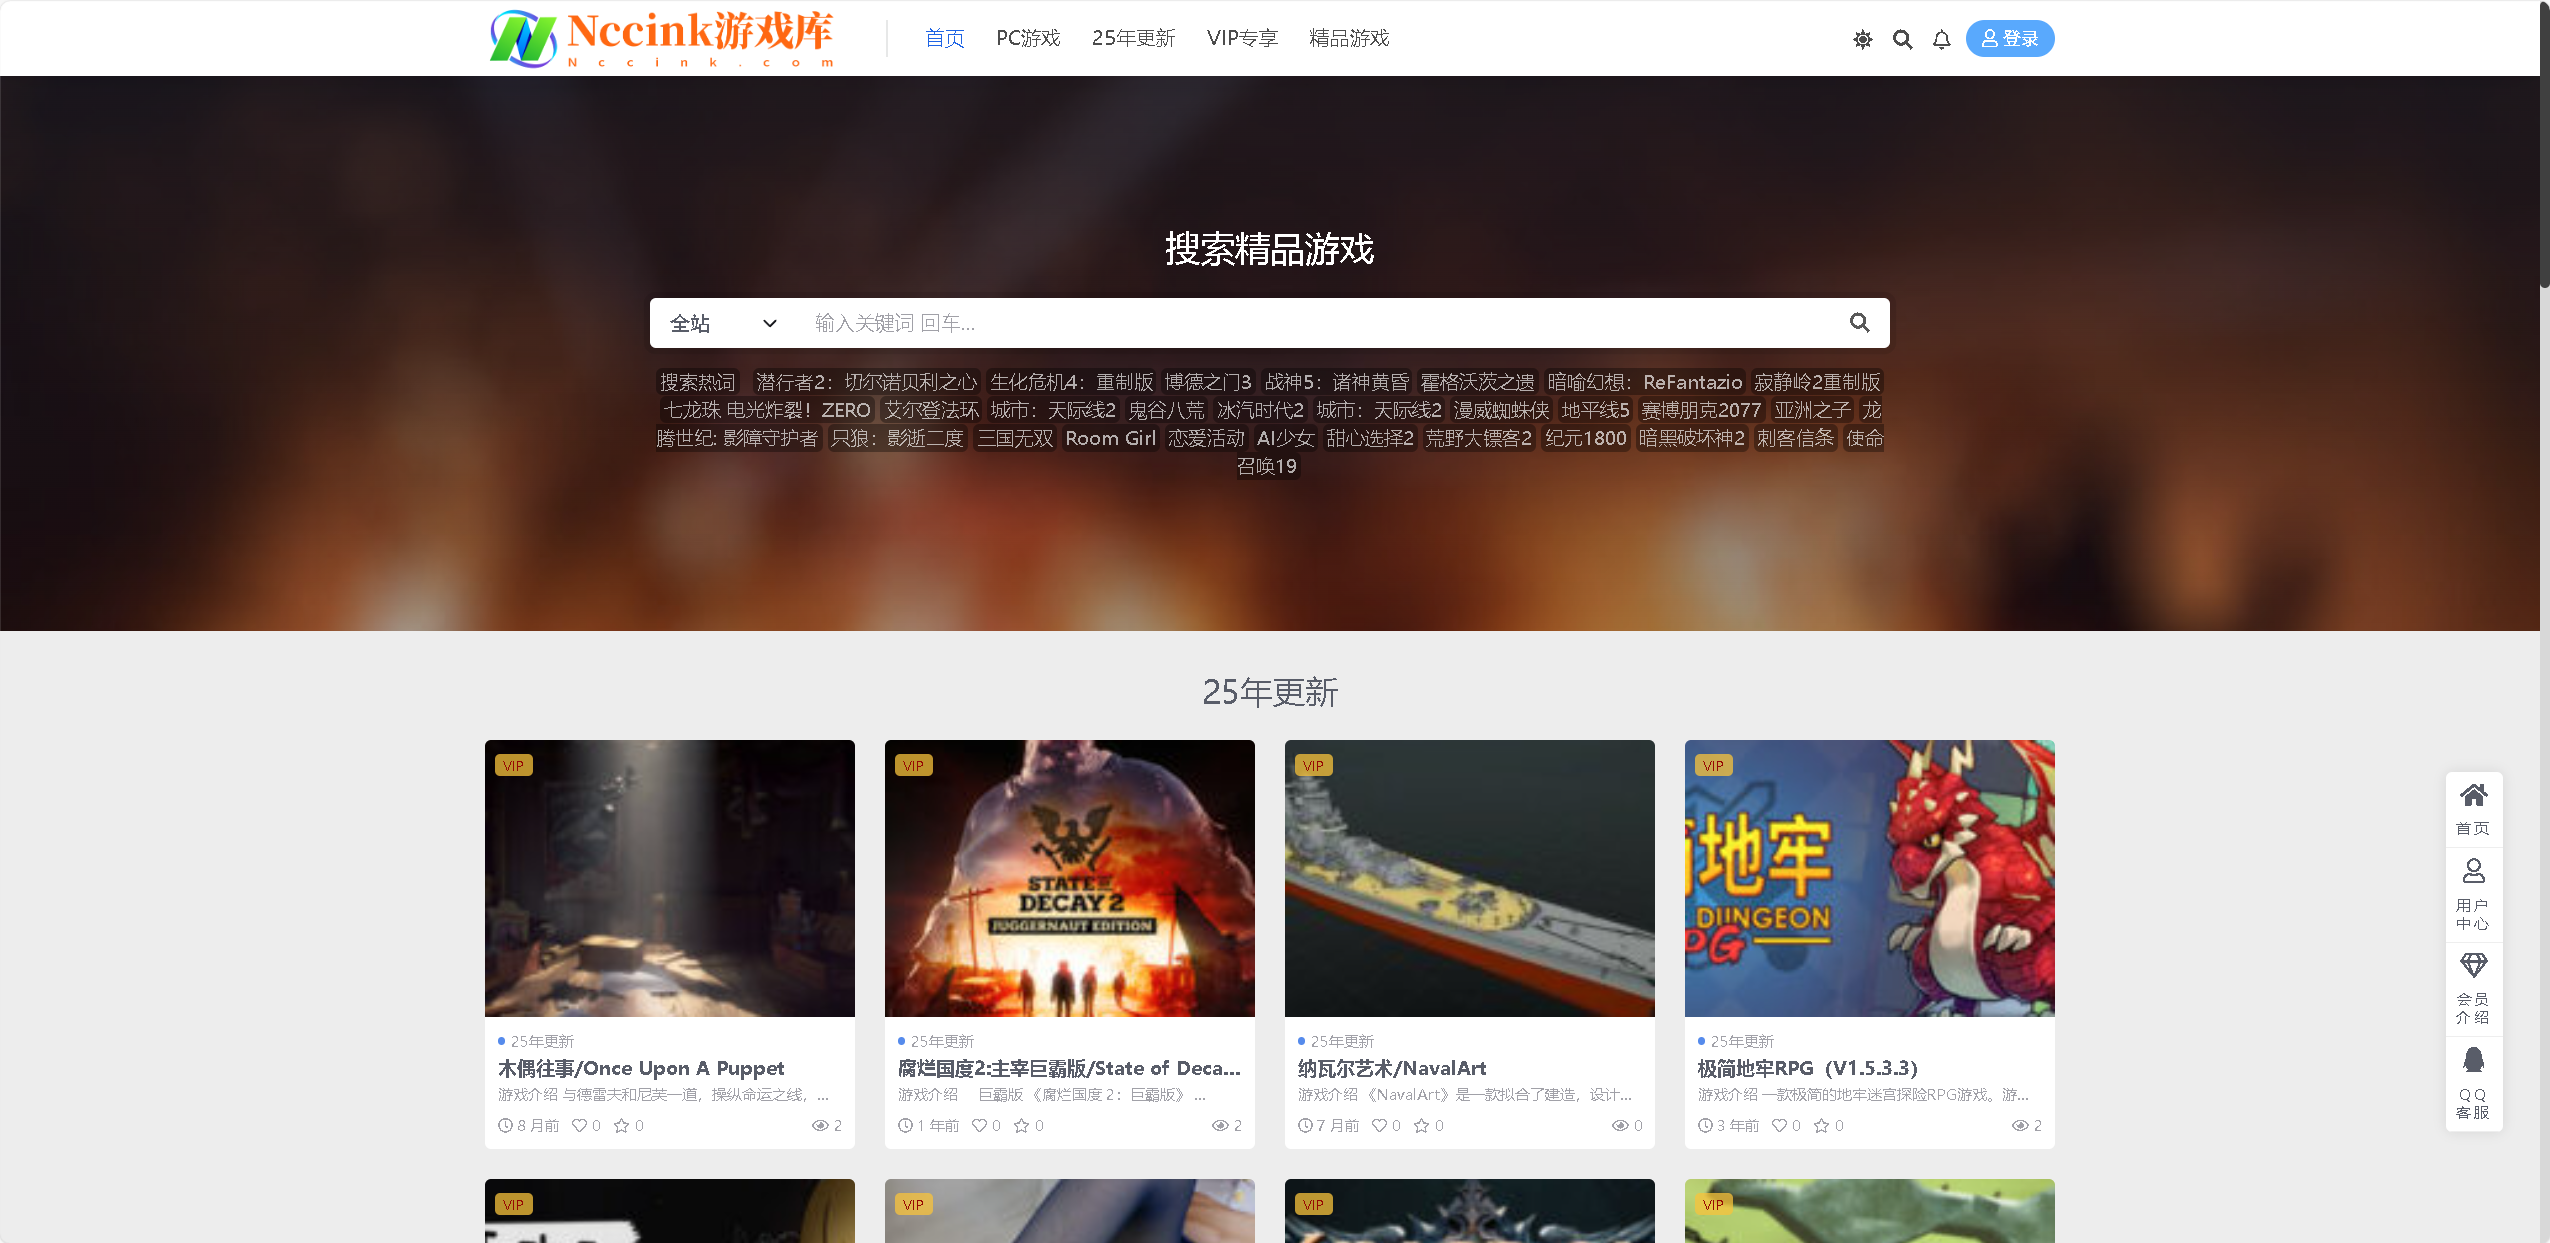Open header search magnifier icon
The height and width of the screenshot is (1243, 2550).
click(x=1902, y=39)
